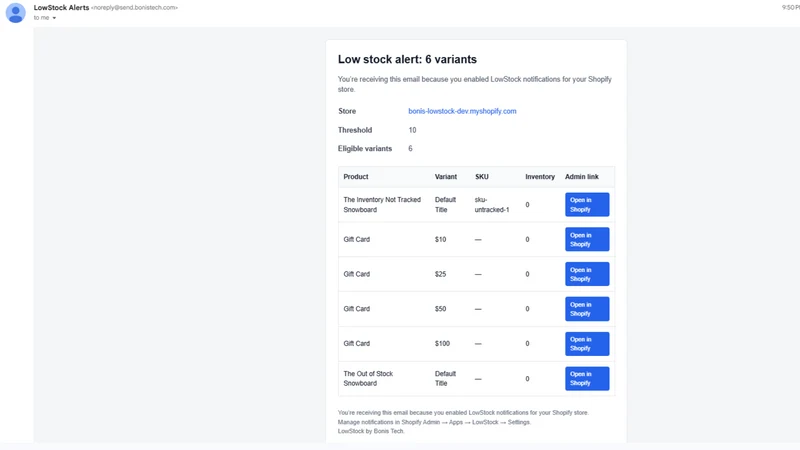
Task: Click the 'Manage notifications in Shopify Admin' footer line
Action: (x=434, y=422)
